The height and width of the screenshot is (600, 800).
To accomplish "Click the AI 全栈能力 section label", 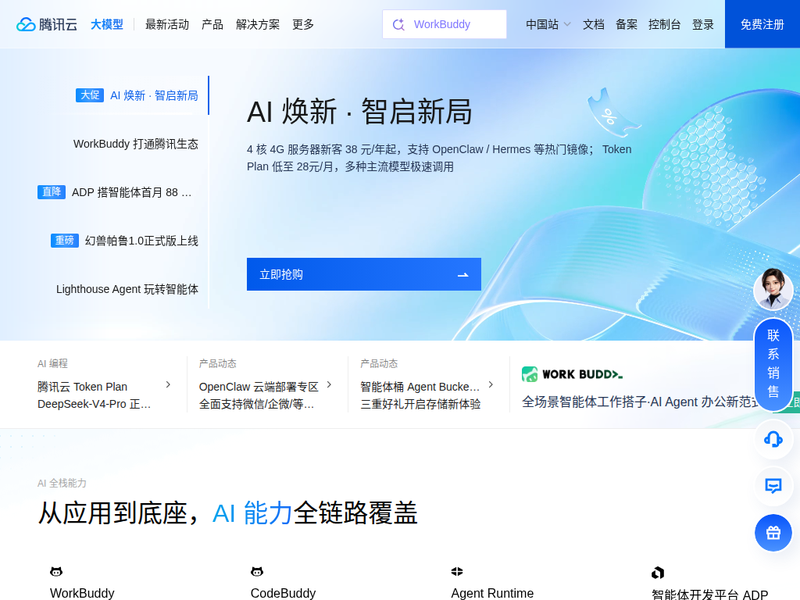I will [x=62, y=483].
